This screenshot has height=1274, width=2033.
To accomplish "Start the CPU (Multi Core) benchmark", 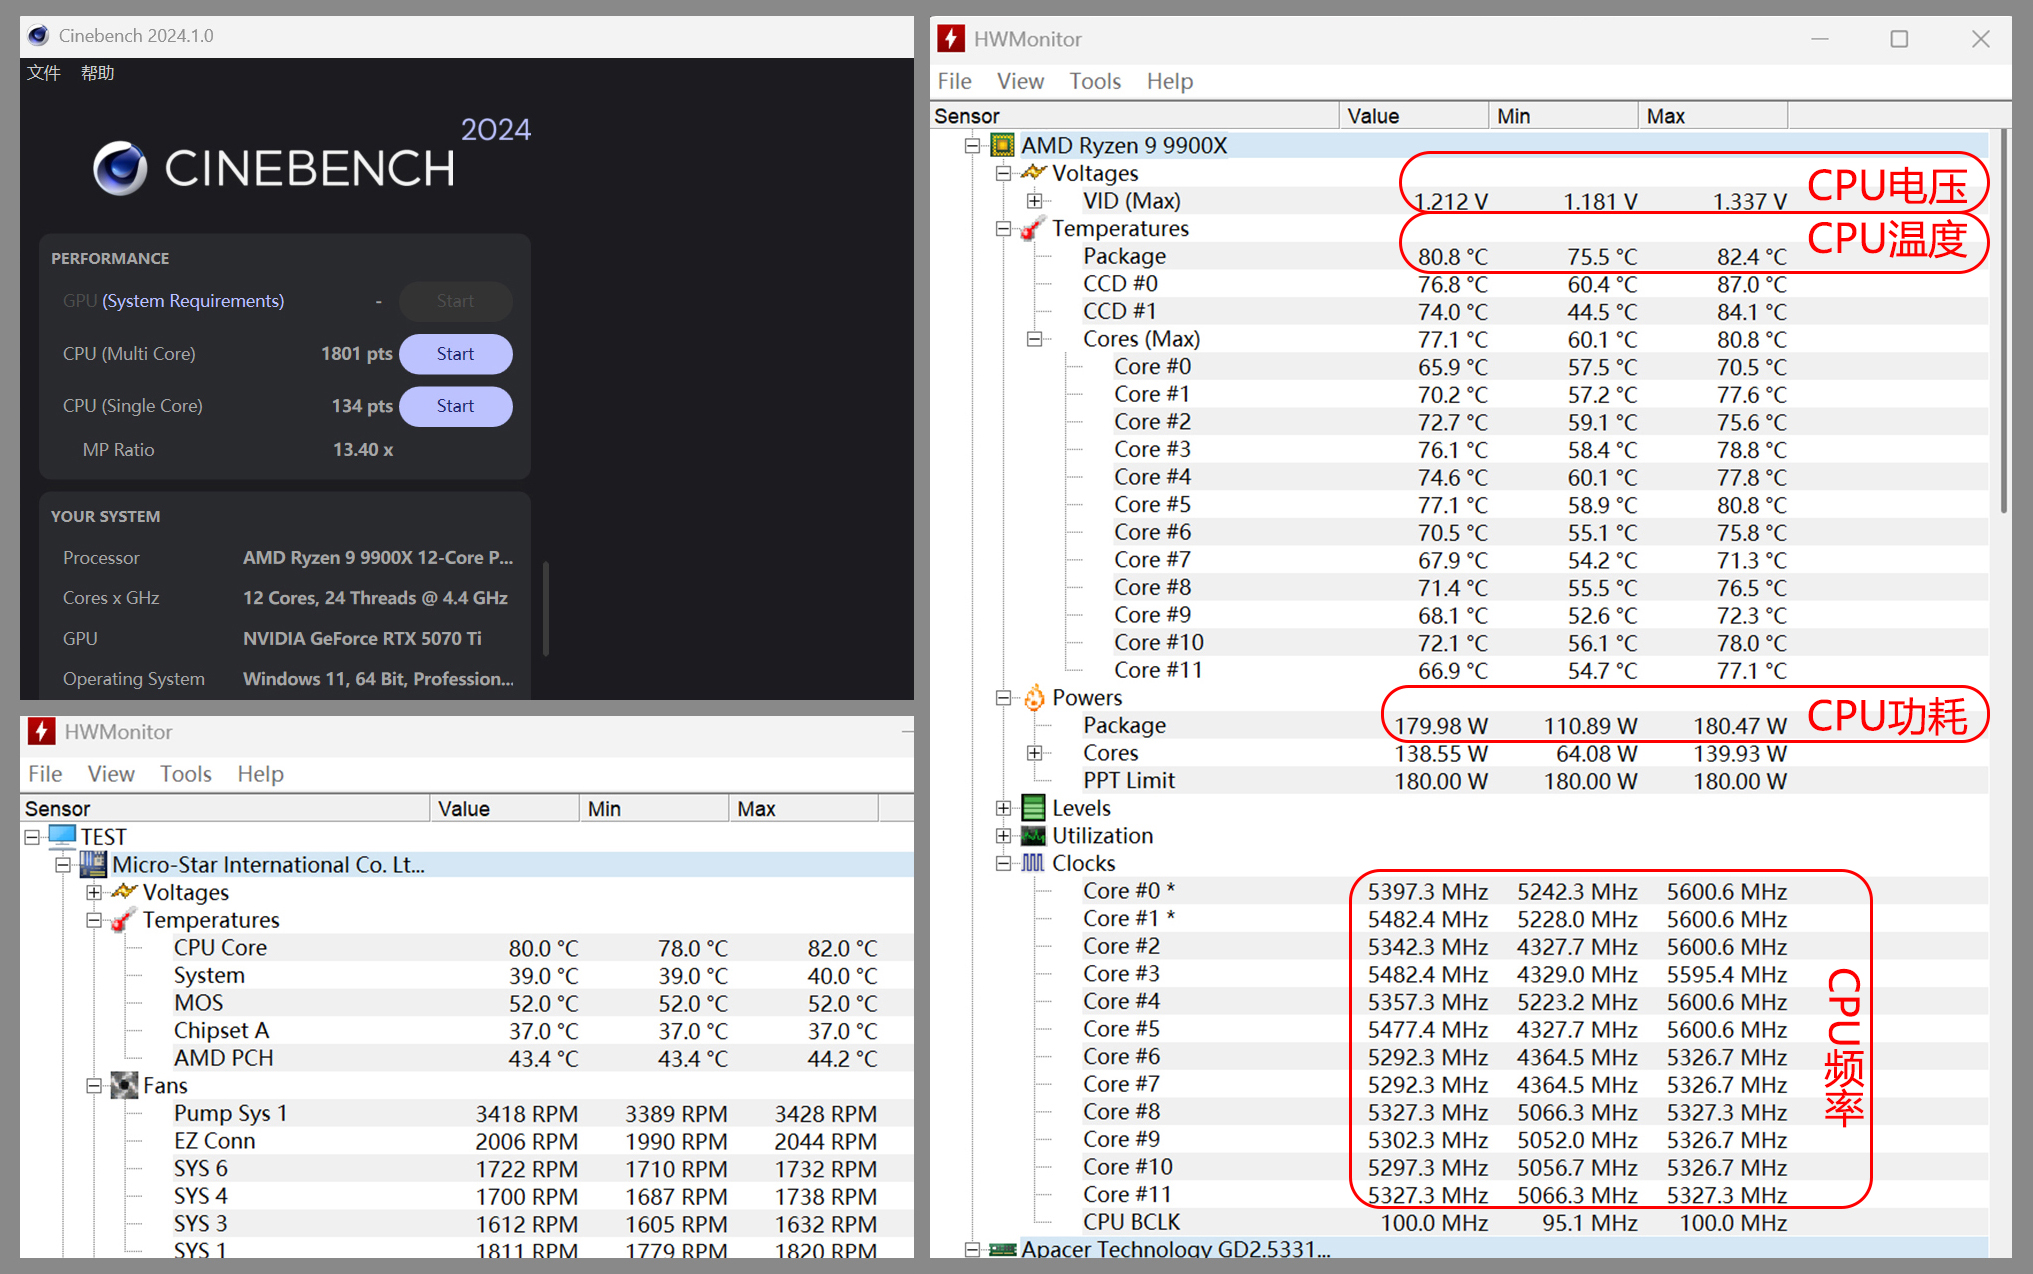I will point(455,354).
